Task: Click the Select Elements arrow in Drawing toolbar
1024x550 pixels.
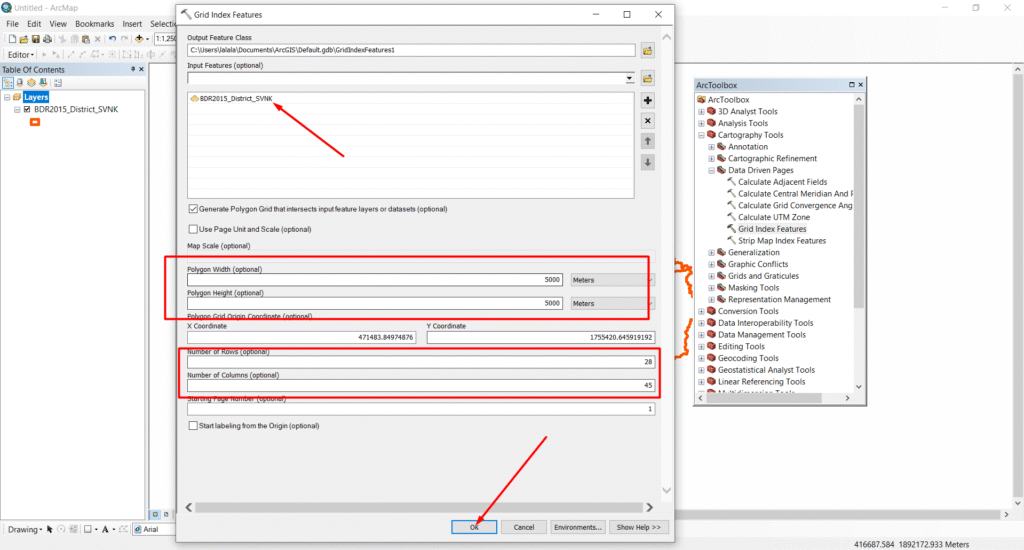Action: coord(50,529)
